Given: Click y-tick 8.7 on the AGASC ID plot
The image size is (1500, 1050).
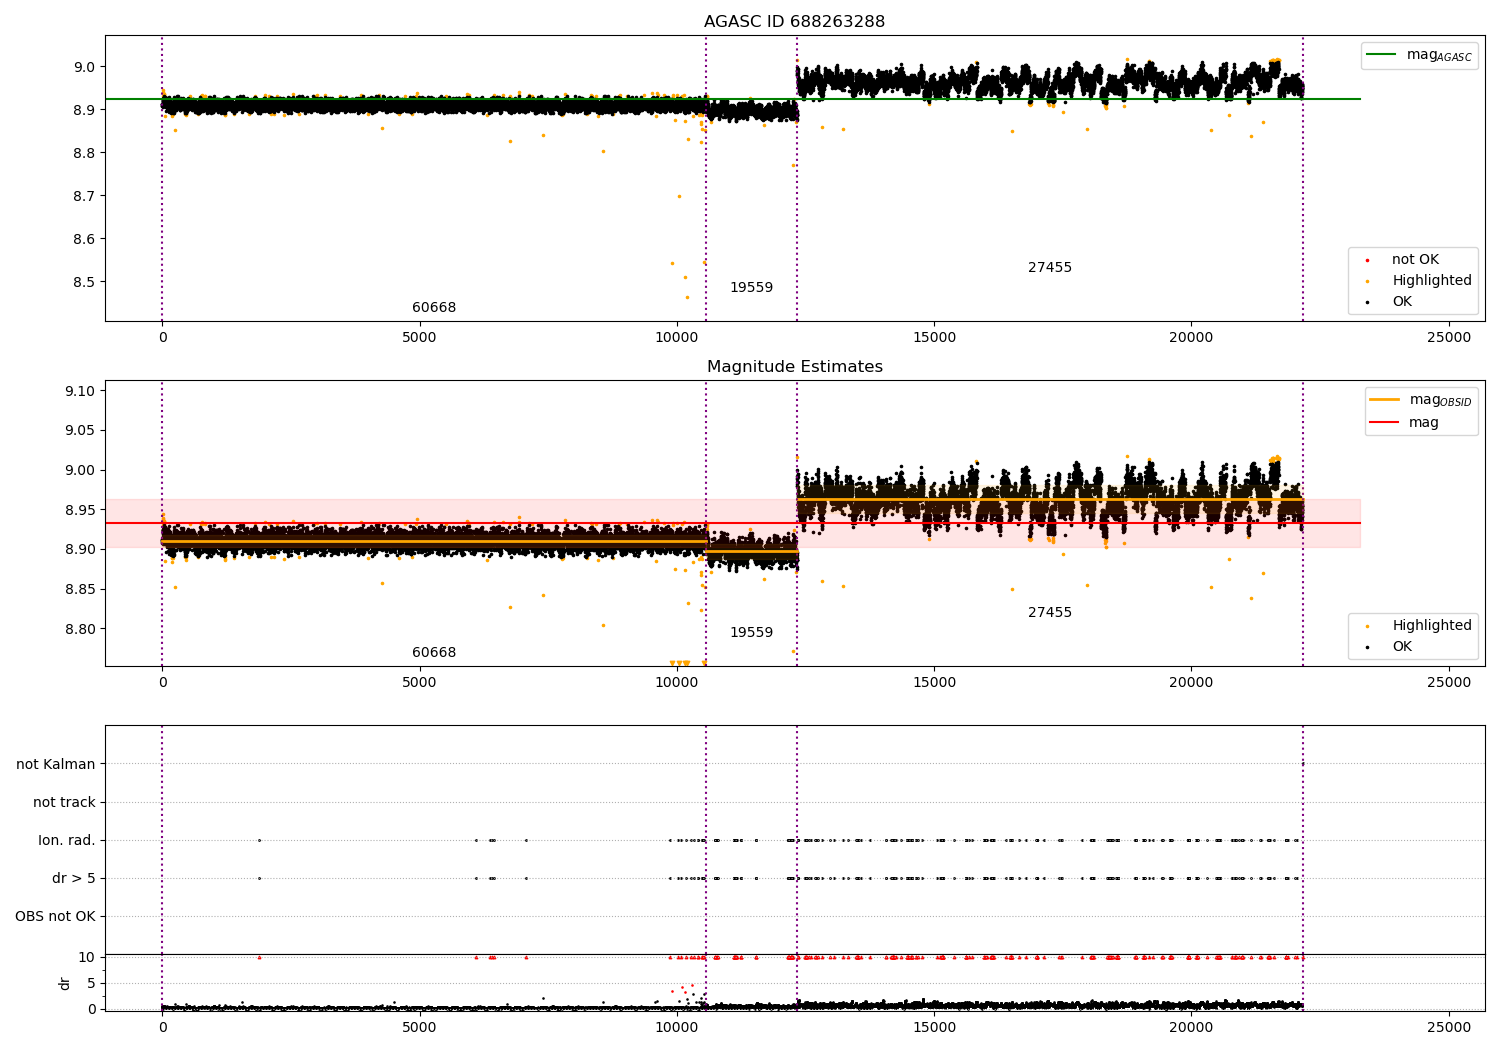Looking at the screenshot, I should (x=84, y=196).
